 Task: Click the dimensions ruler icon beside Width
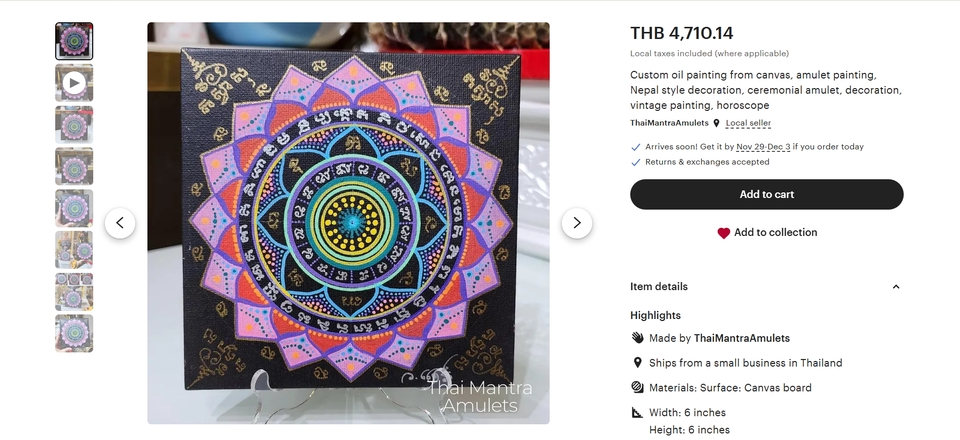click(637, 412)
